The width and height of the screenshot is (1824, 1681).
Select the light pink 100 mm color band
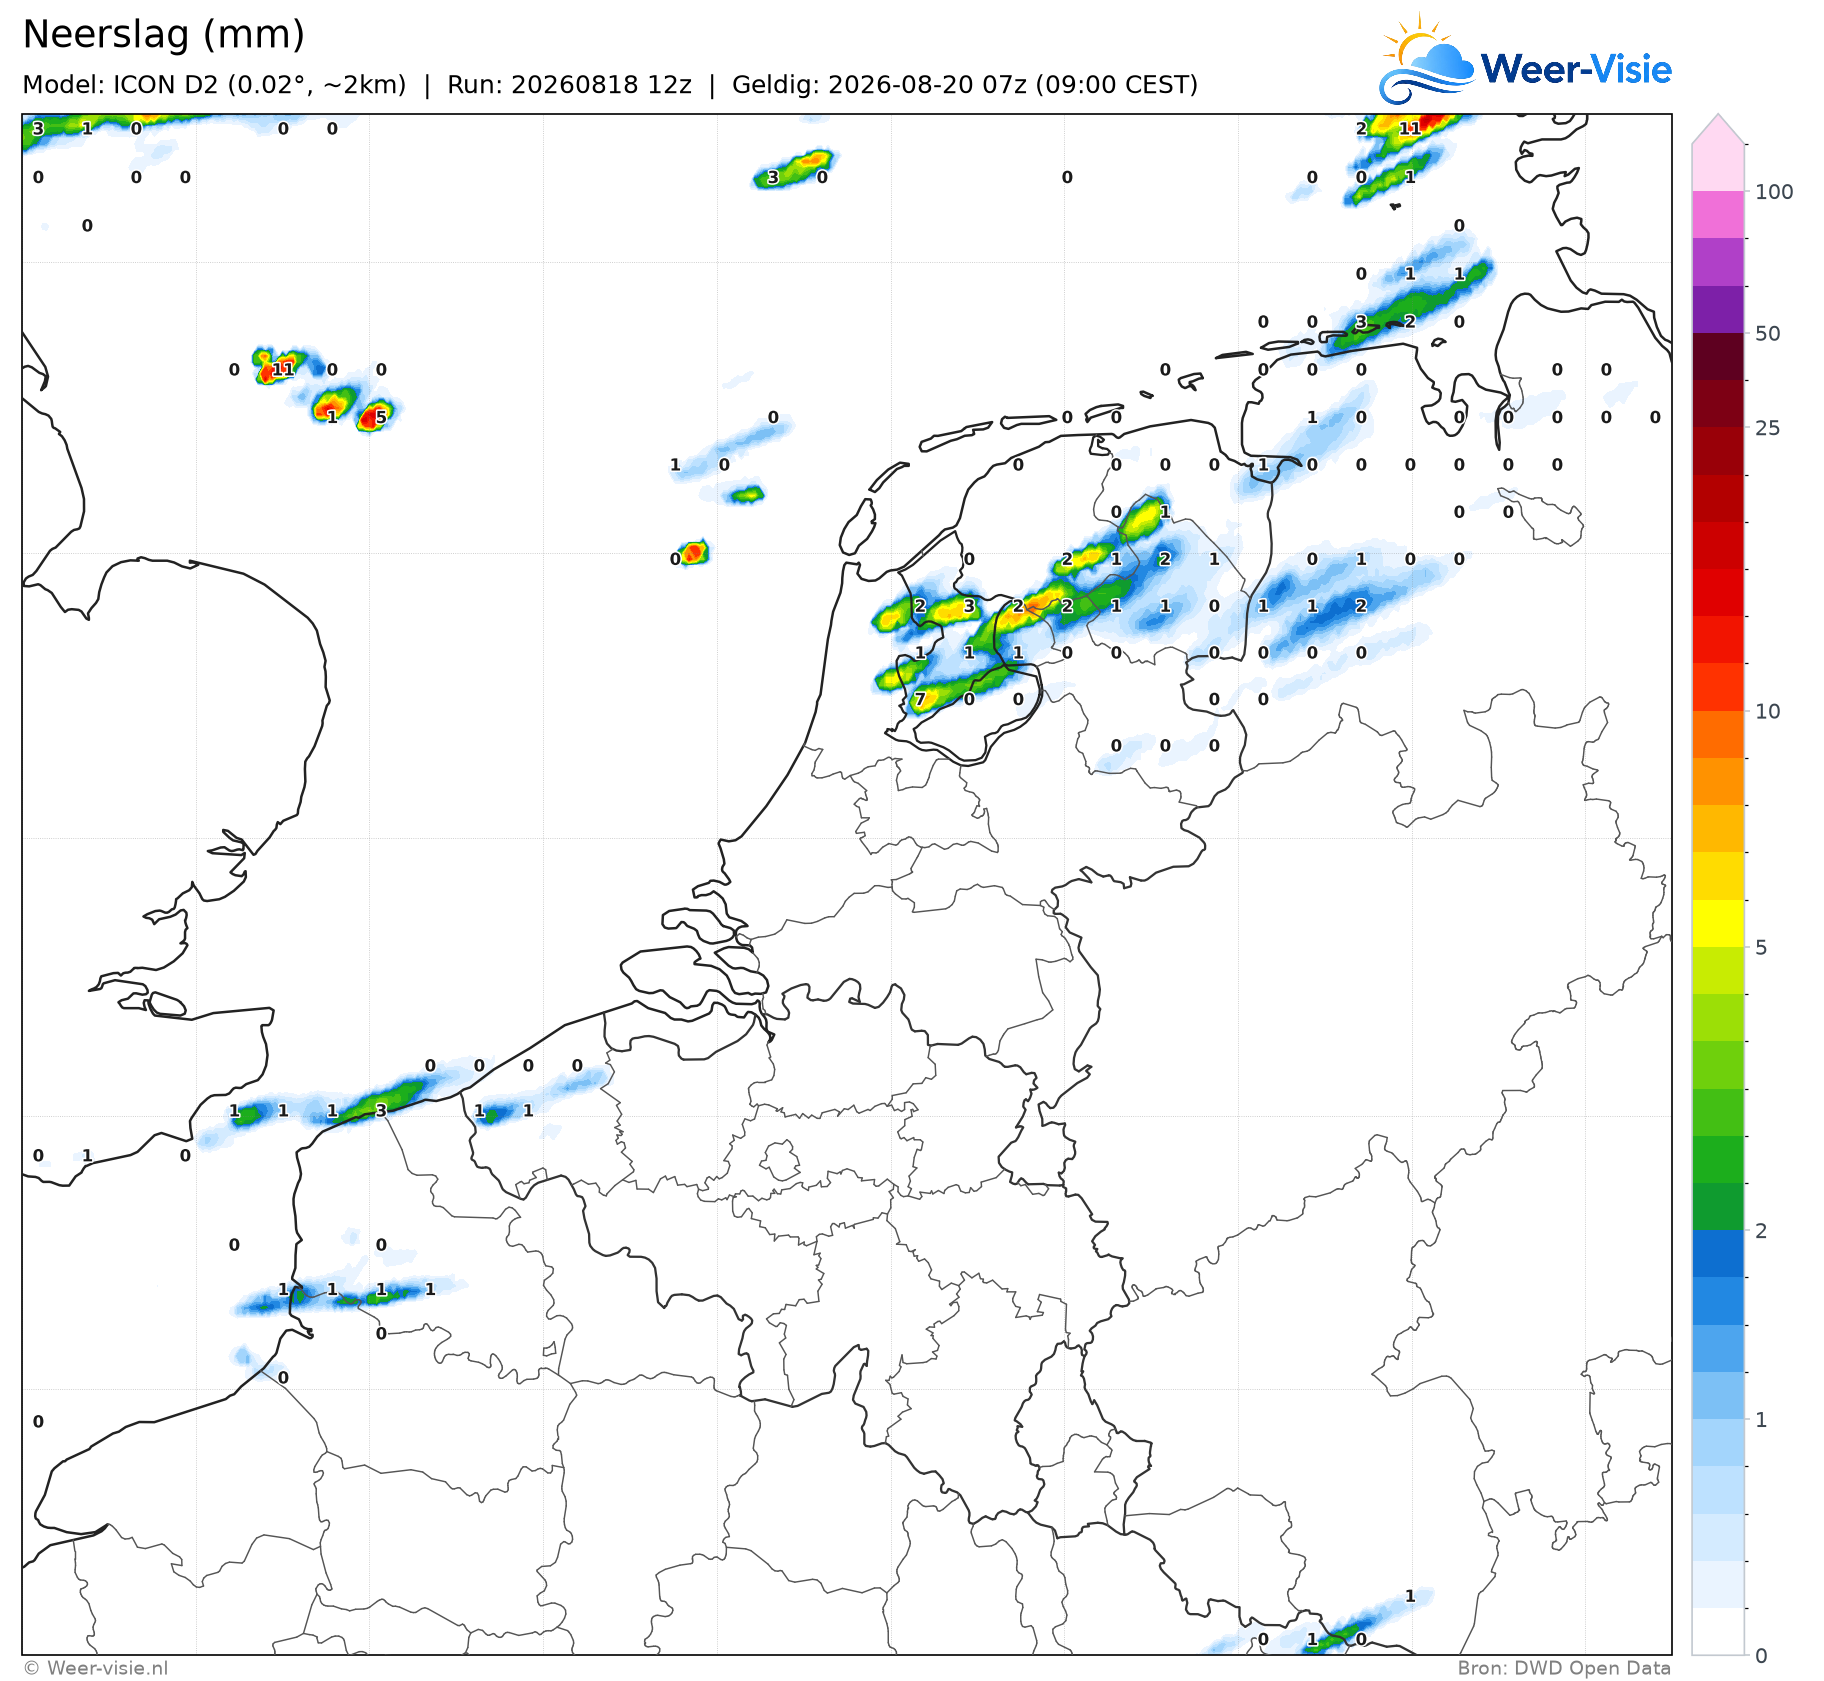click(1718, 168)
